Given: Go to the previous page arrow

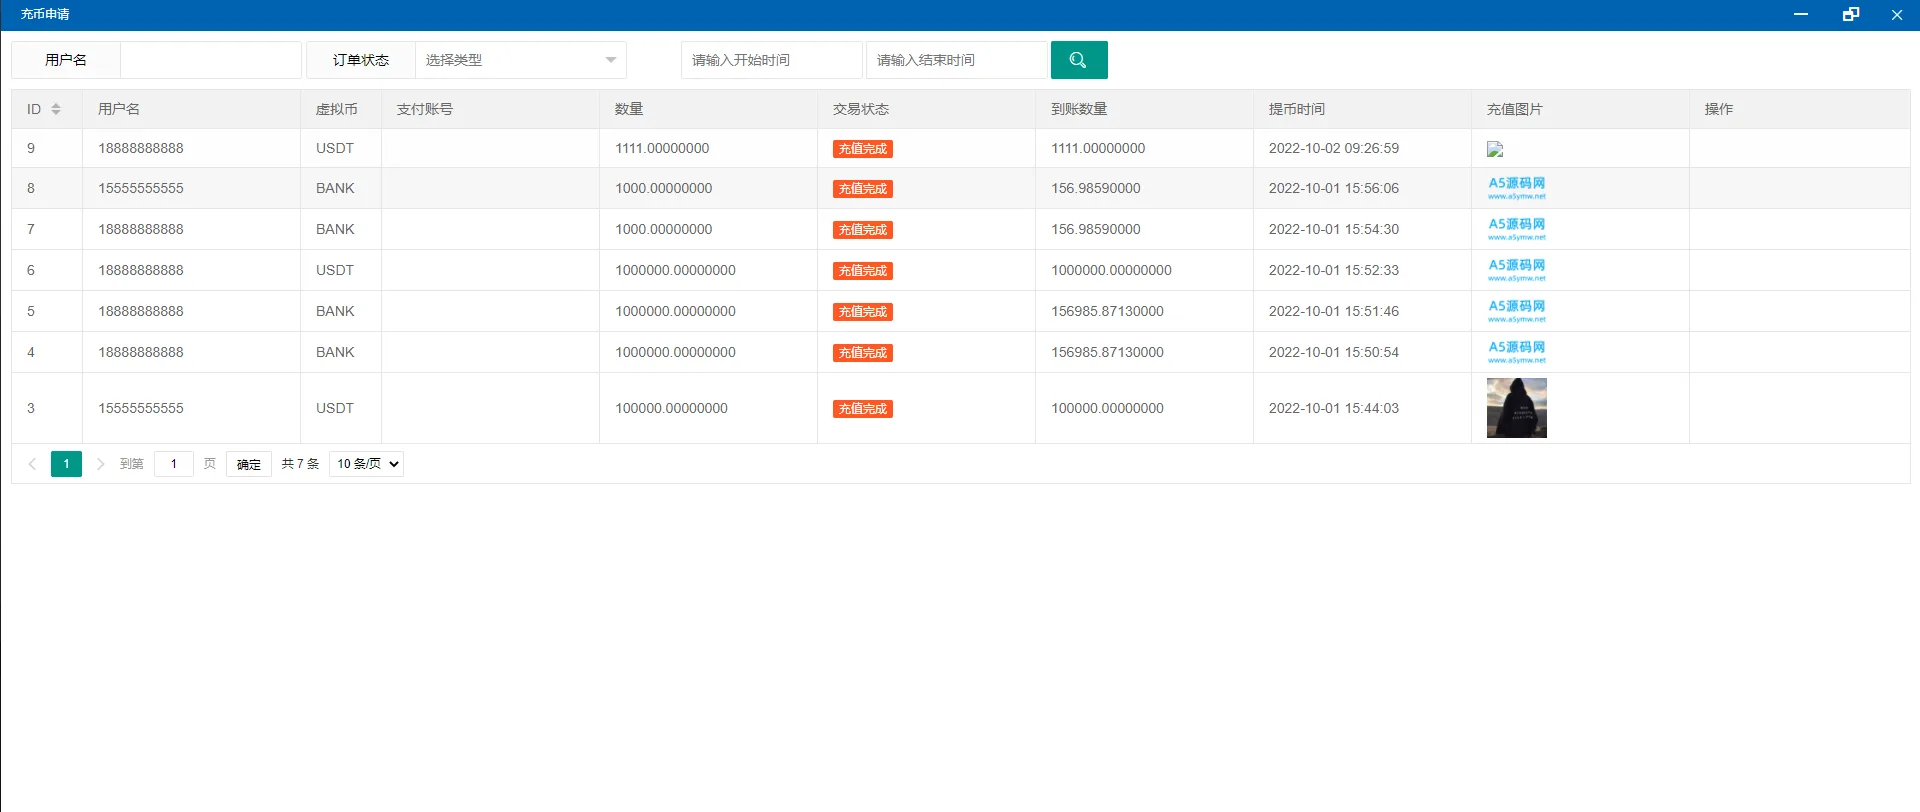Looking at the screenshot, I should tap(32, 464).
